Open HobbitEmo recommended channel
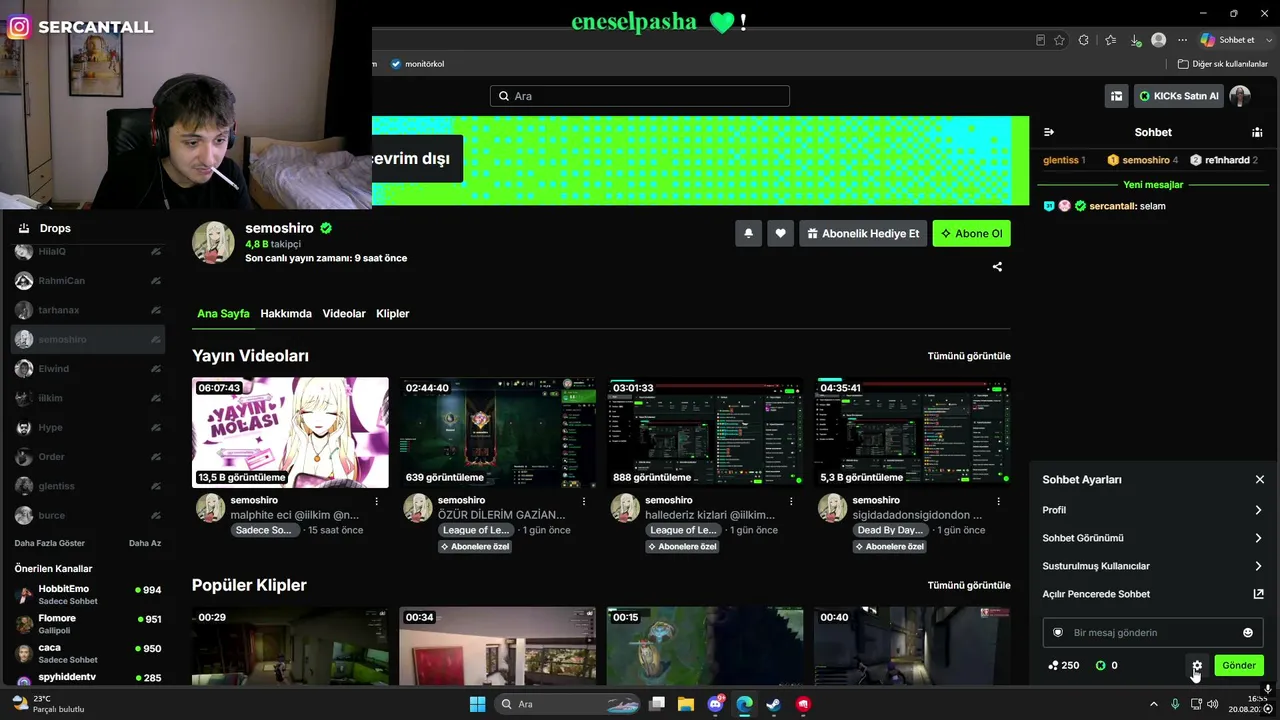The height and width of the screenshot is (720, 1280). click(88, 595)
